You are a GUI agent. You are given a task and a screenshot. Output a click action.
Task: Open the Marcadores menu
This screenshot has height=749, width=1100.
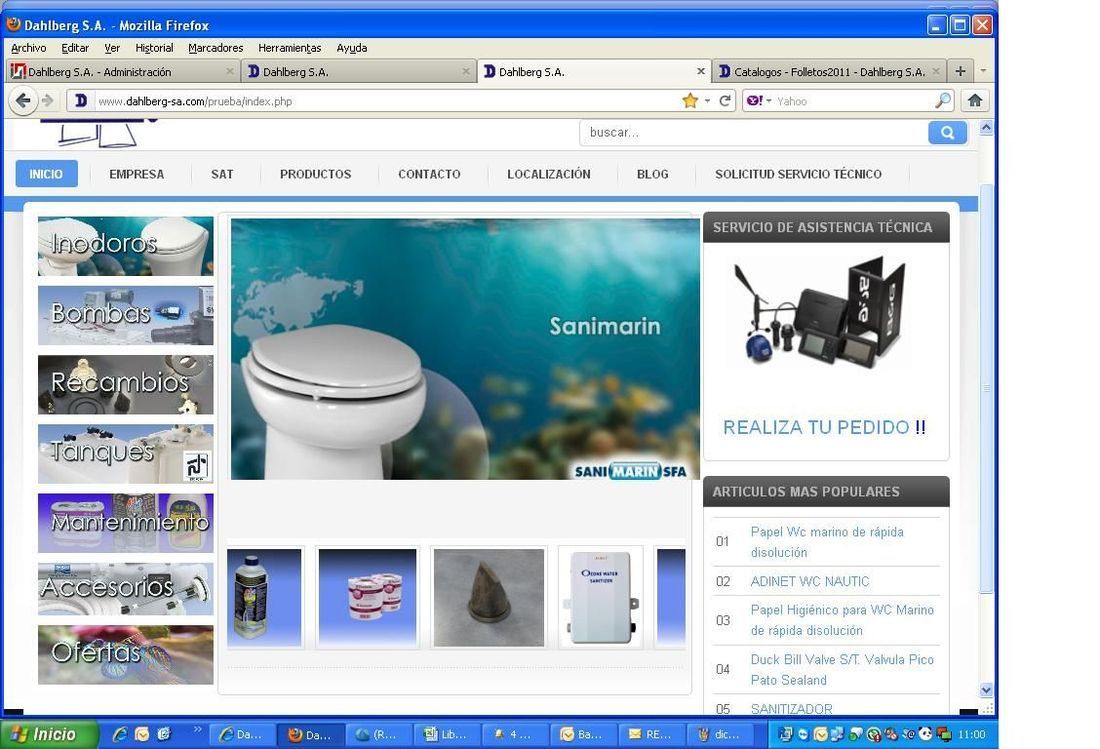point(215,48)
